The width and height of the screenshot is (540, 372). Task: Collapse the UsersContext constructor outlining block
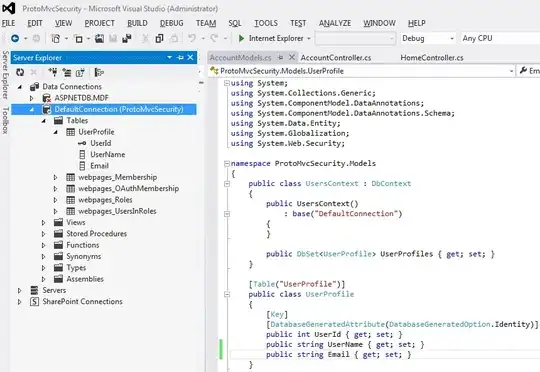[227, 214]
